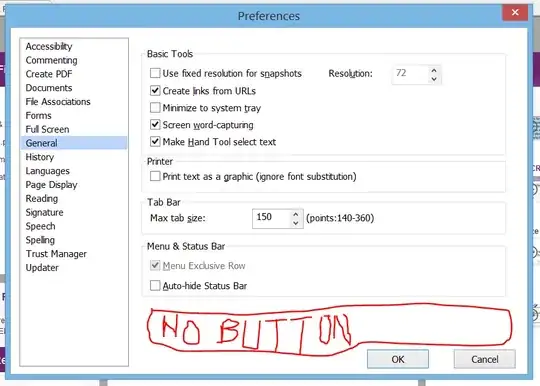Enable Print text as a graphic

pos(155,176)
